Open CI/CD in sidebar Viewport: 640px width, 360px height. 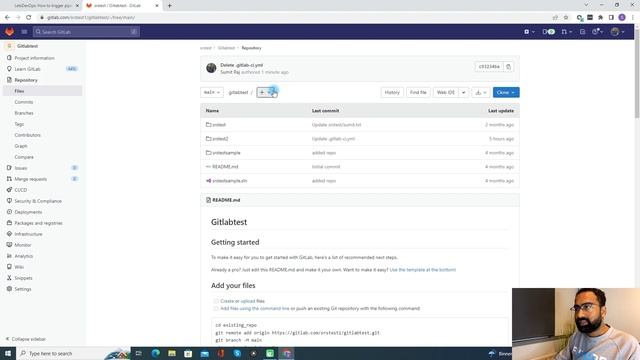coord(20,190)
